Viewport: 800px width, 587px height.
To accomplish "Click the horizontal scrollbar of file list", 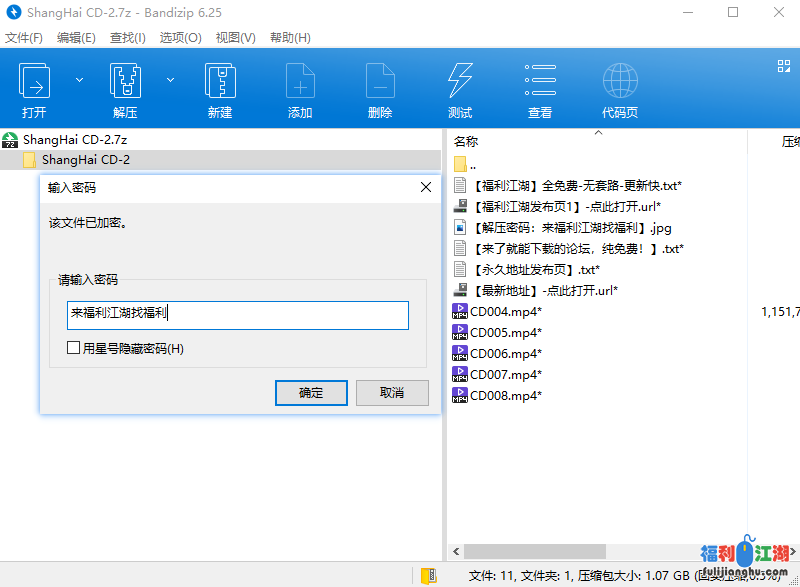I will pos(600,551).
